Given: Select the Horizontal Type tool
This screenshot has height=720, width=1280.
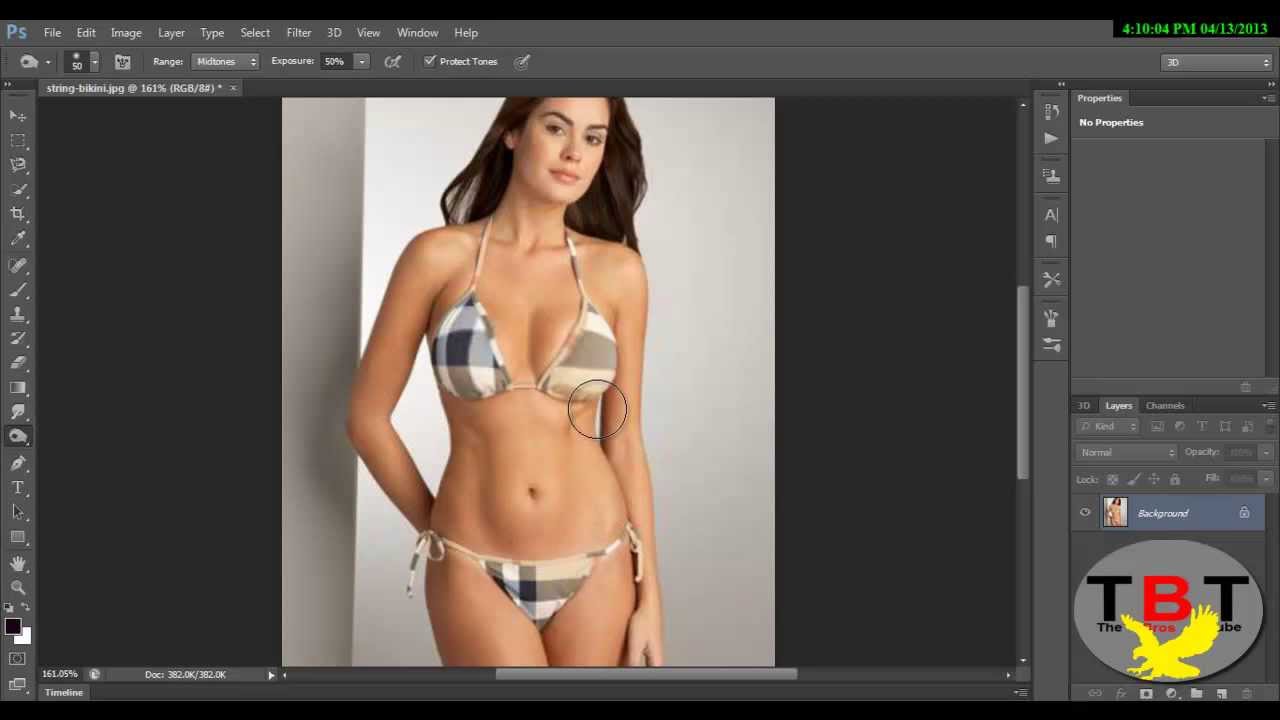Looking at the screenshot, I should tap(18, 488).
